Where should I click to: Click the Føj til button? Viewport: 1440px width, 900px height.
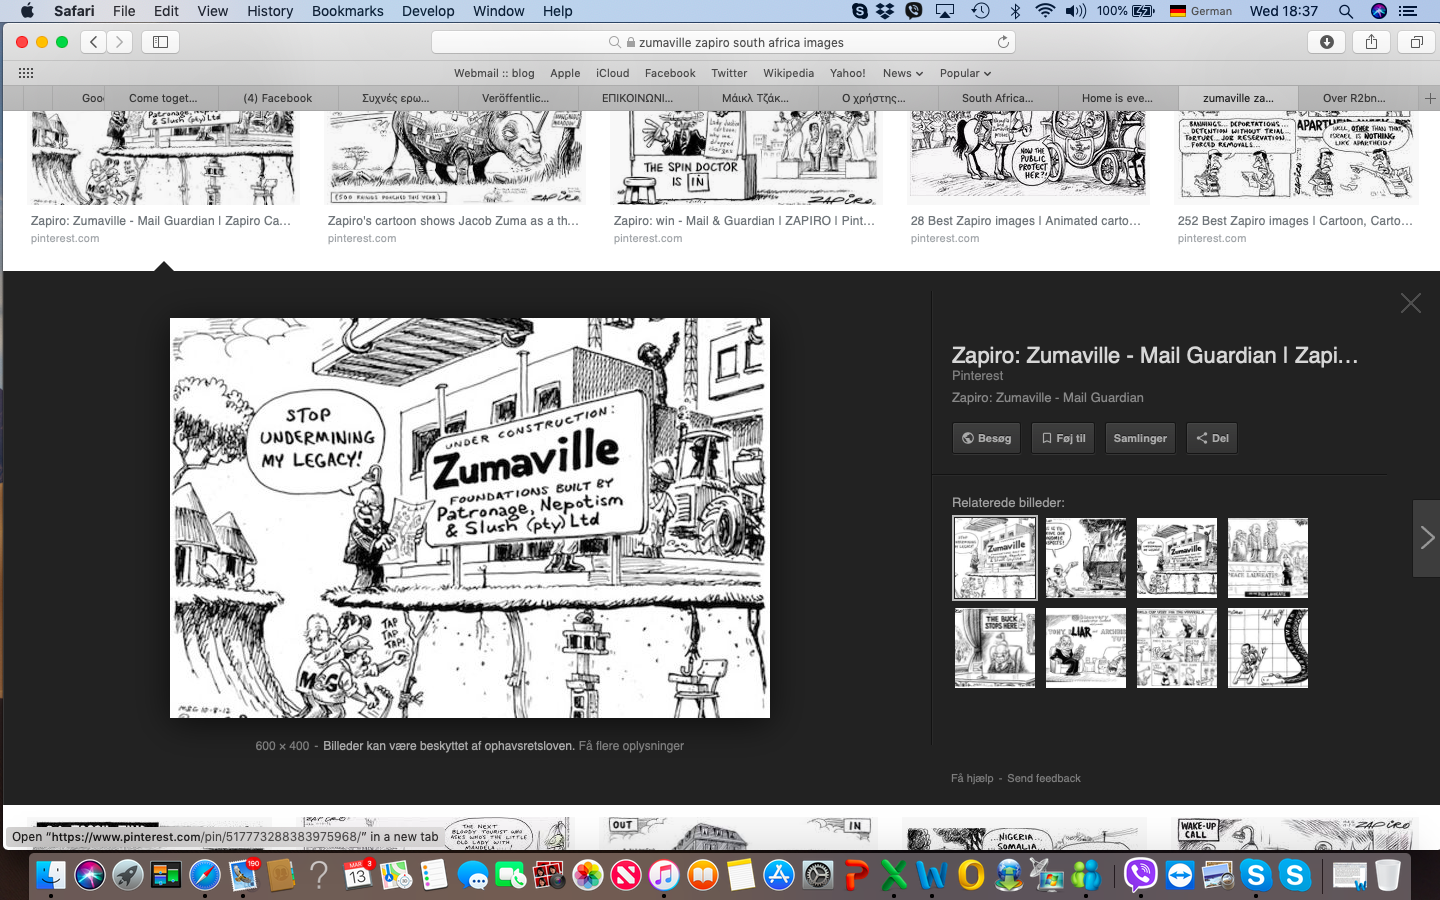(x=1063, y=438)
